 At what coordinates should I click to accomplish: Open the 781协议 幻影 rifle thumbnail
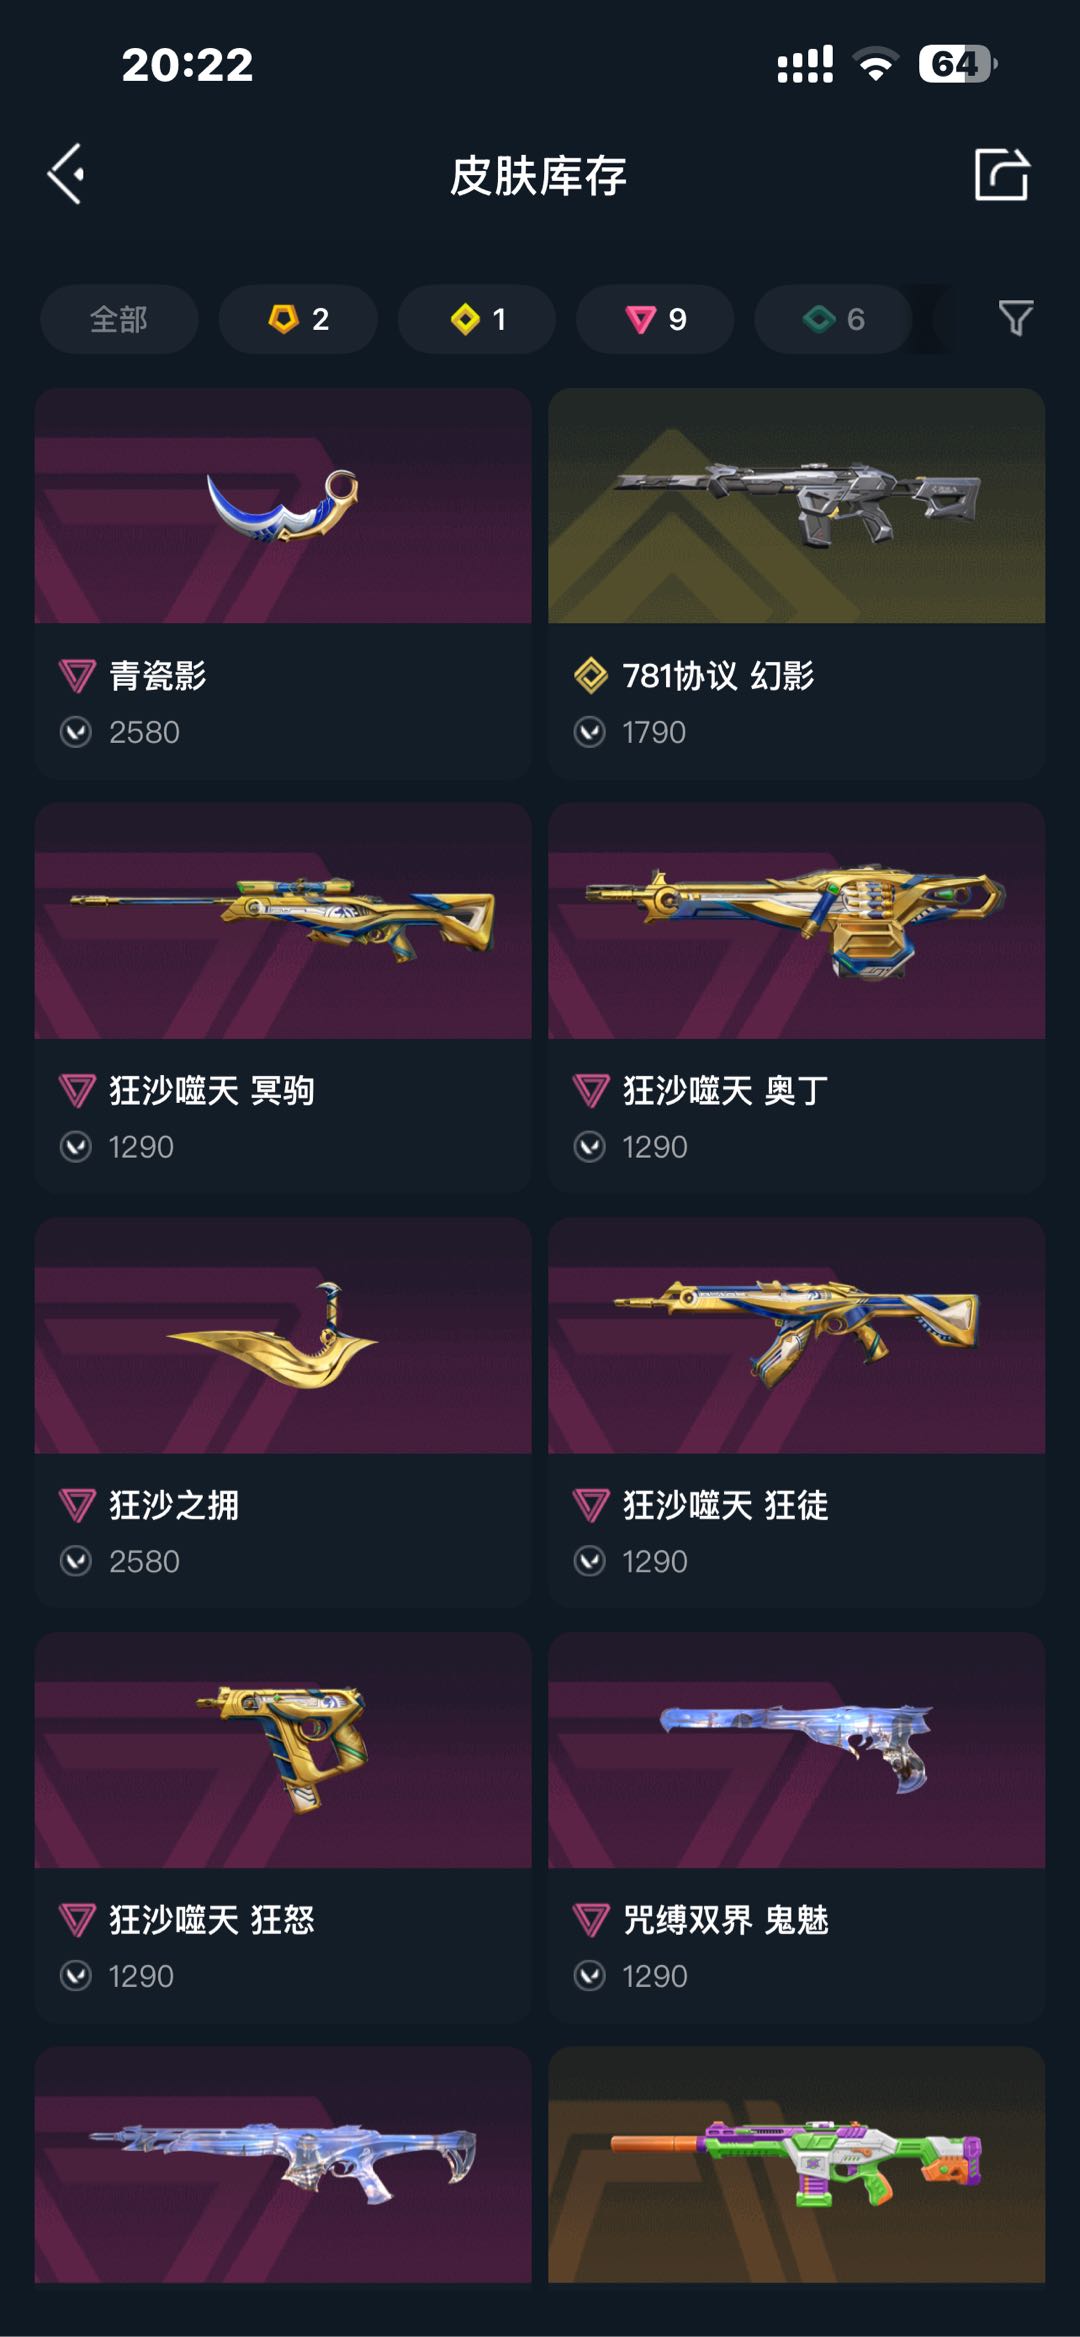pos(797,506)
